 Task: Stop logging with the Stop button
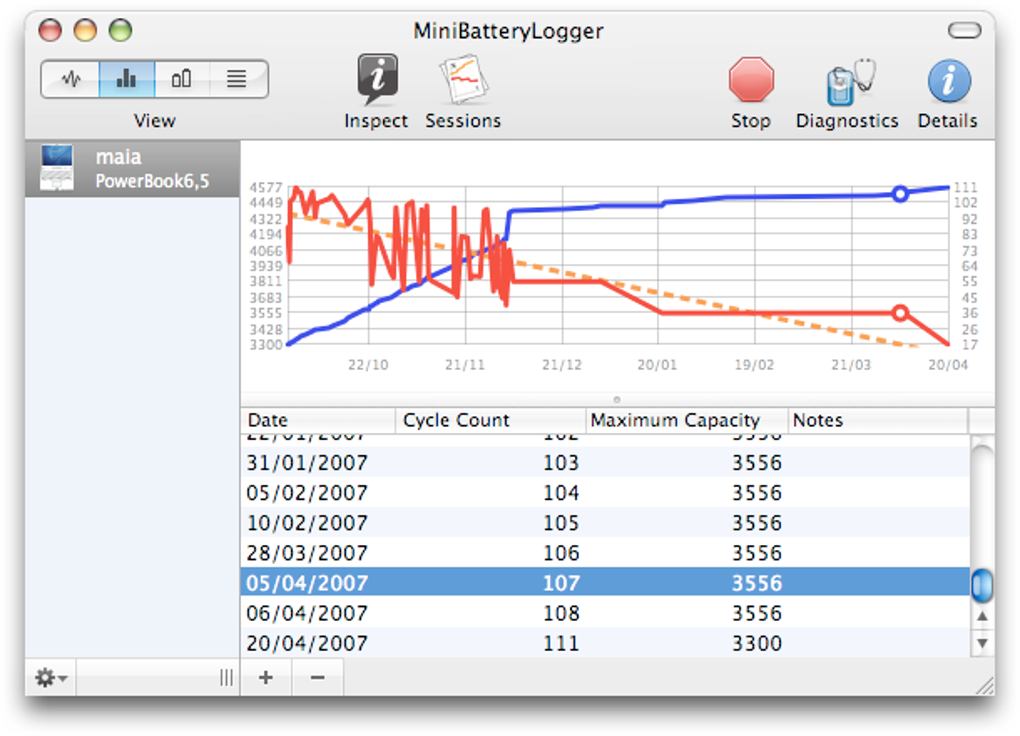(x=751, y=94)
